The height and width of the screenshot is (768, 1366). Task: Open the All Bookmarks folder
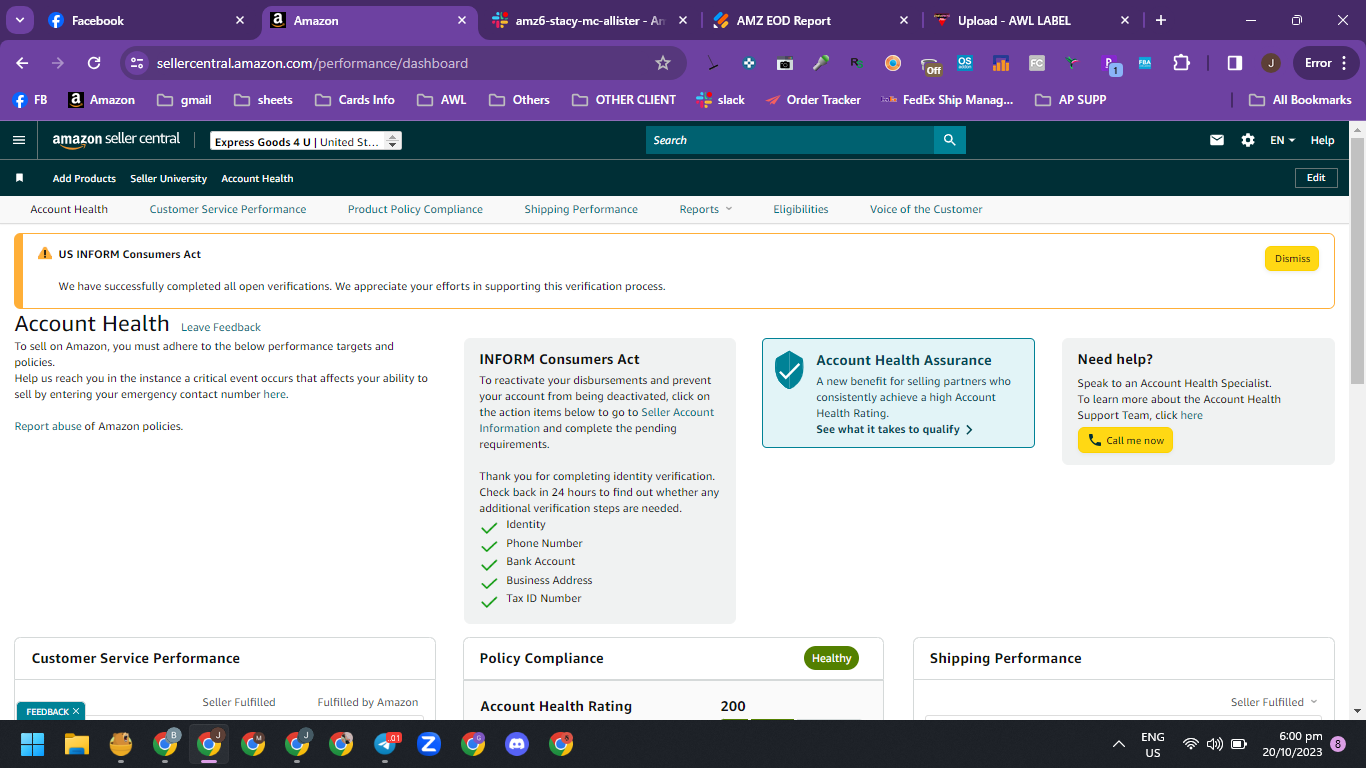click(1300, 100)
